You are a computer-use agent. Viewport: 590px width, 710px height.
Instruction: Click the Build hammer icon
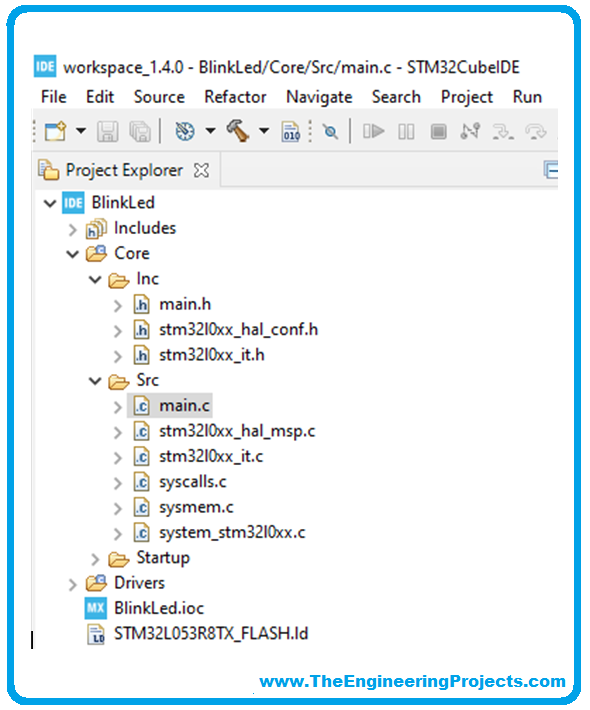238,131
